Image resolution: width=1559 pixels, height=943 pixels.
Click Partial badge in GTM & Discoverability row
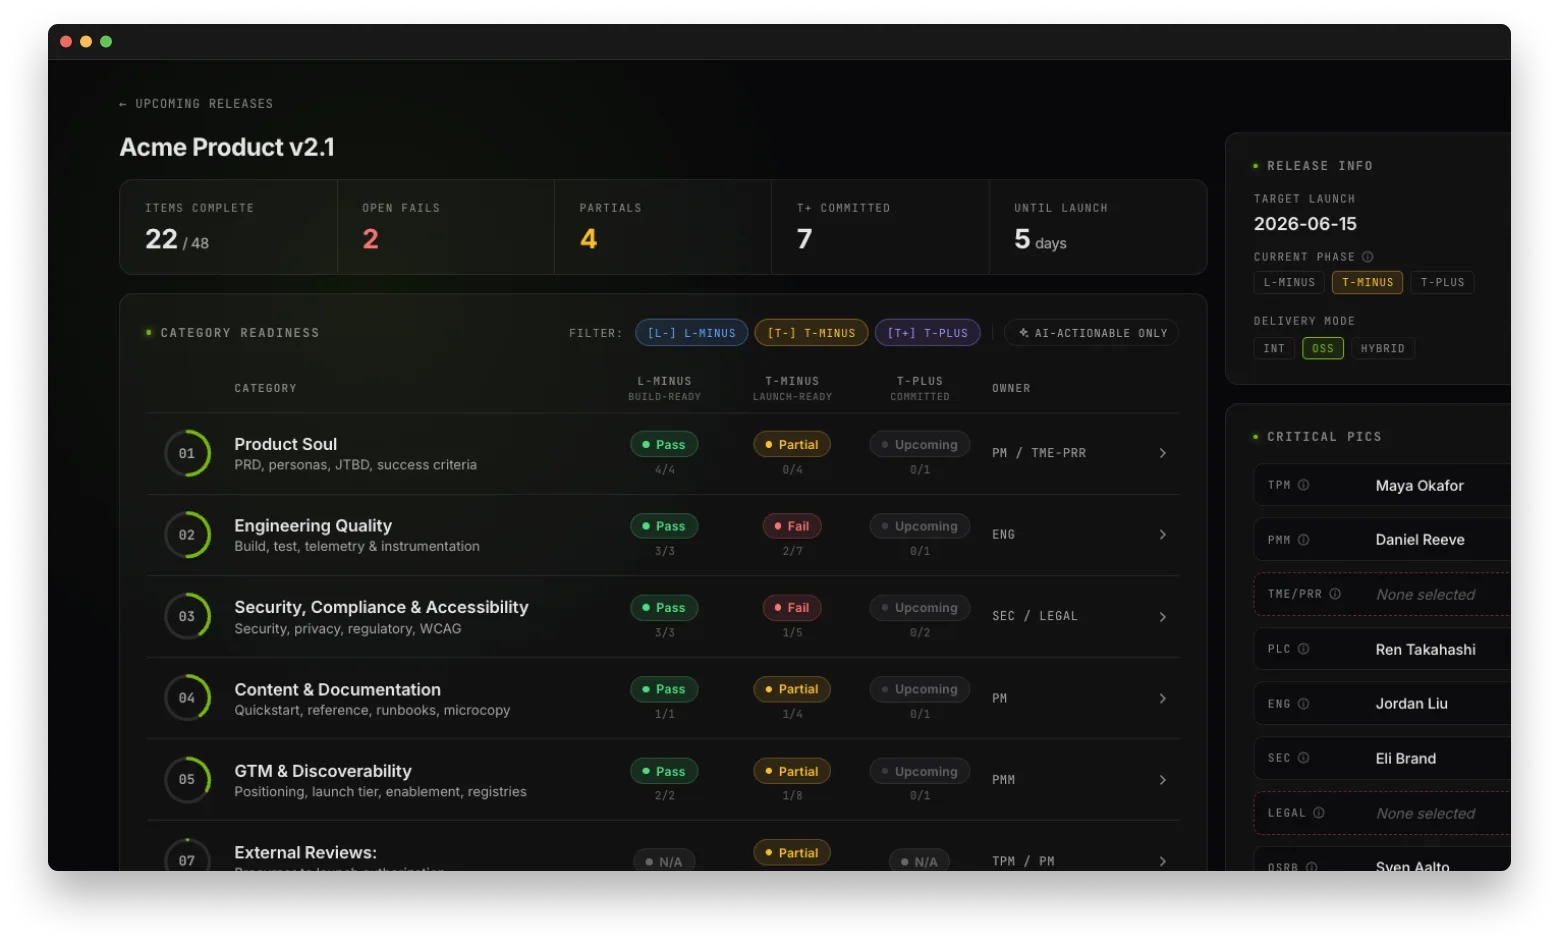click(792, 771)
